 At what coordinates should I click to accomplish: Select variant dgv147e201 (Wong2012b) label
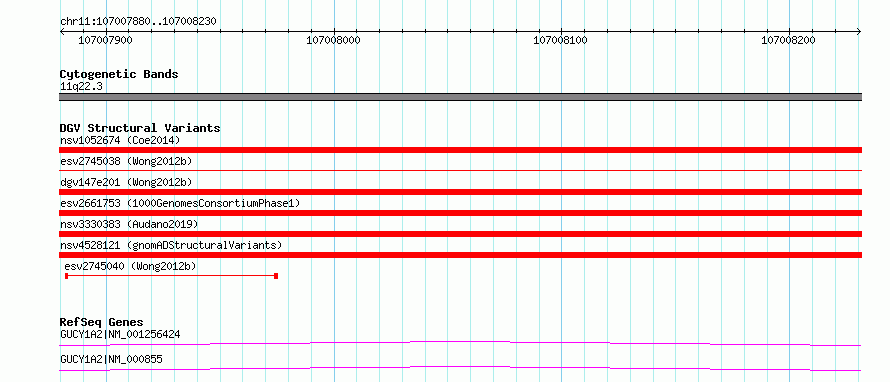coord(126,182)
